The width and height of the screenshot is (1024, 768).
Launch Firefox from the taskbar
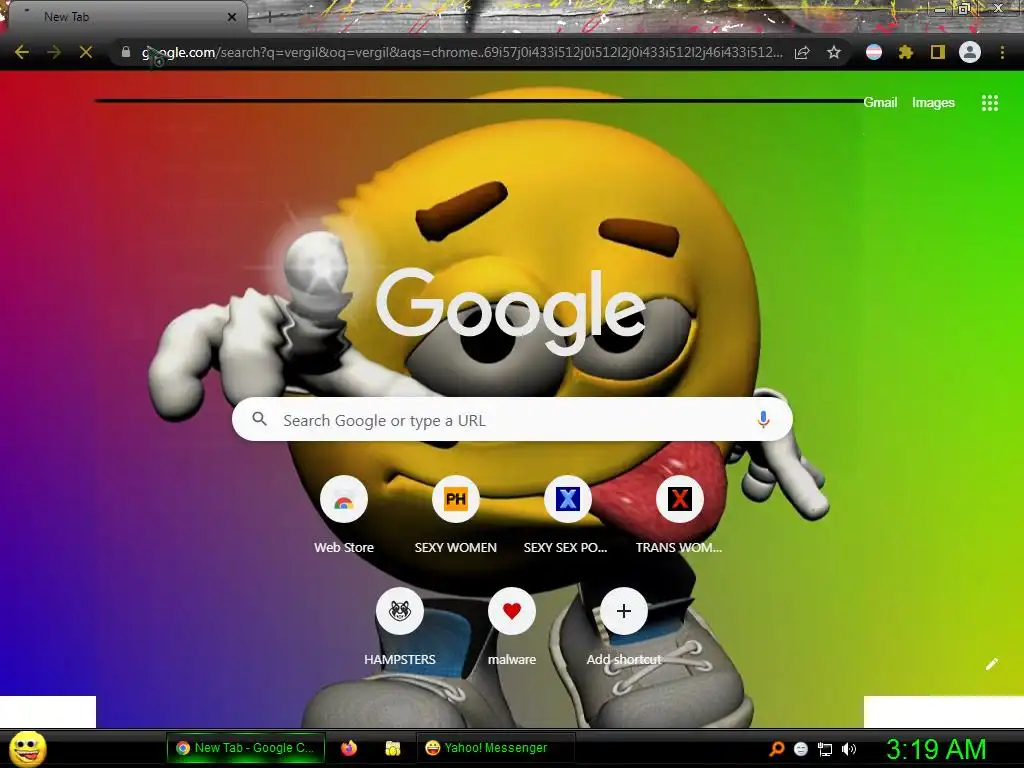(x=349, y=748)
